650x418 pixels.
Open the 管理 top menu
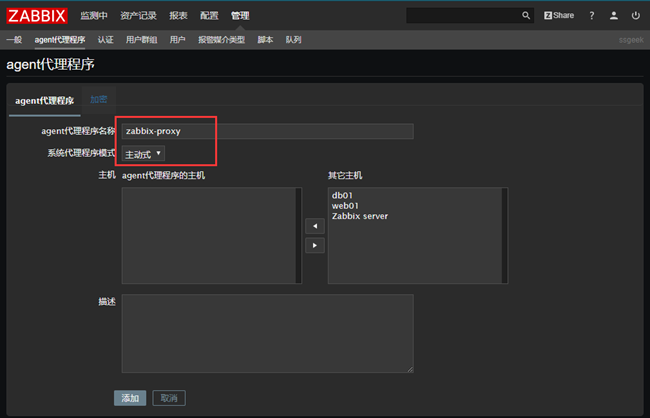[240, 16]
